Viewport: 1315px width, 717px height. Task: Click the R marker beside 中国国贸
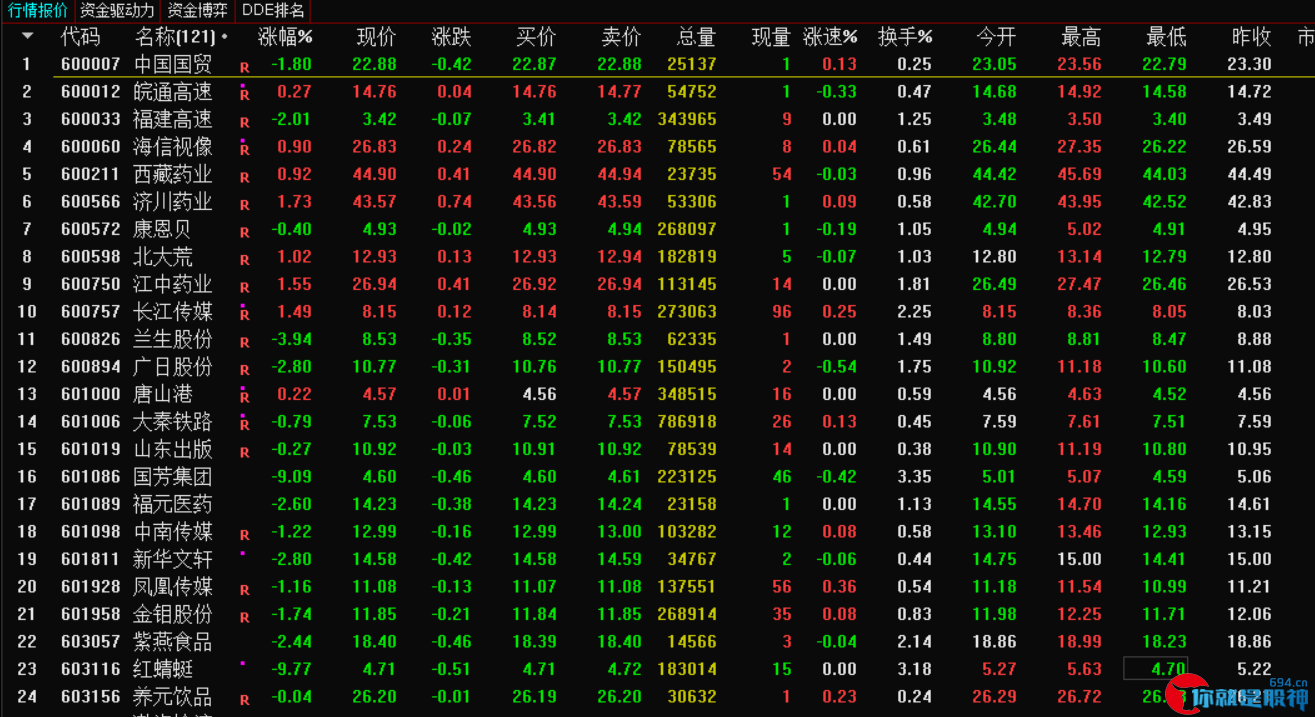[x=244, y=67]
